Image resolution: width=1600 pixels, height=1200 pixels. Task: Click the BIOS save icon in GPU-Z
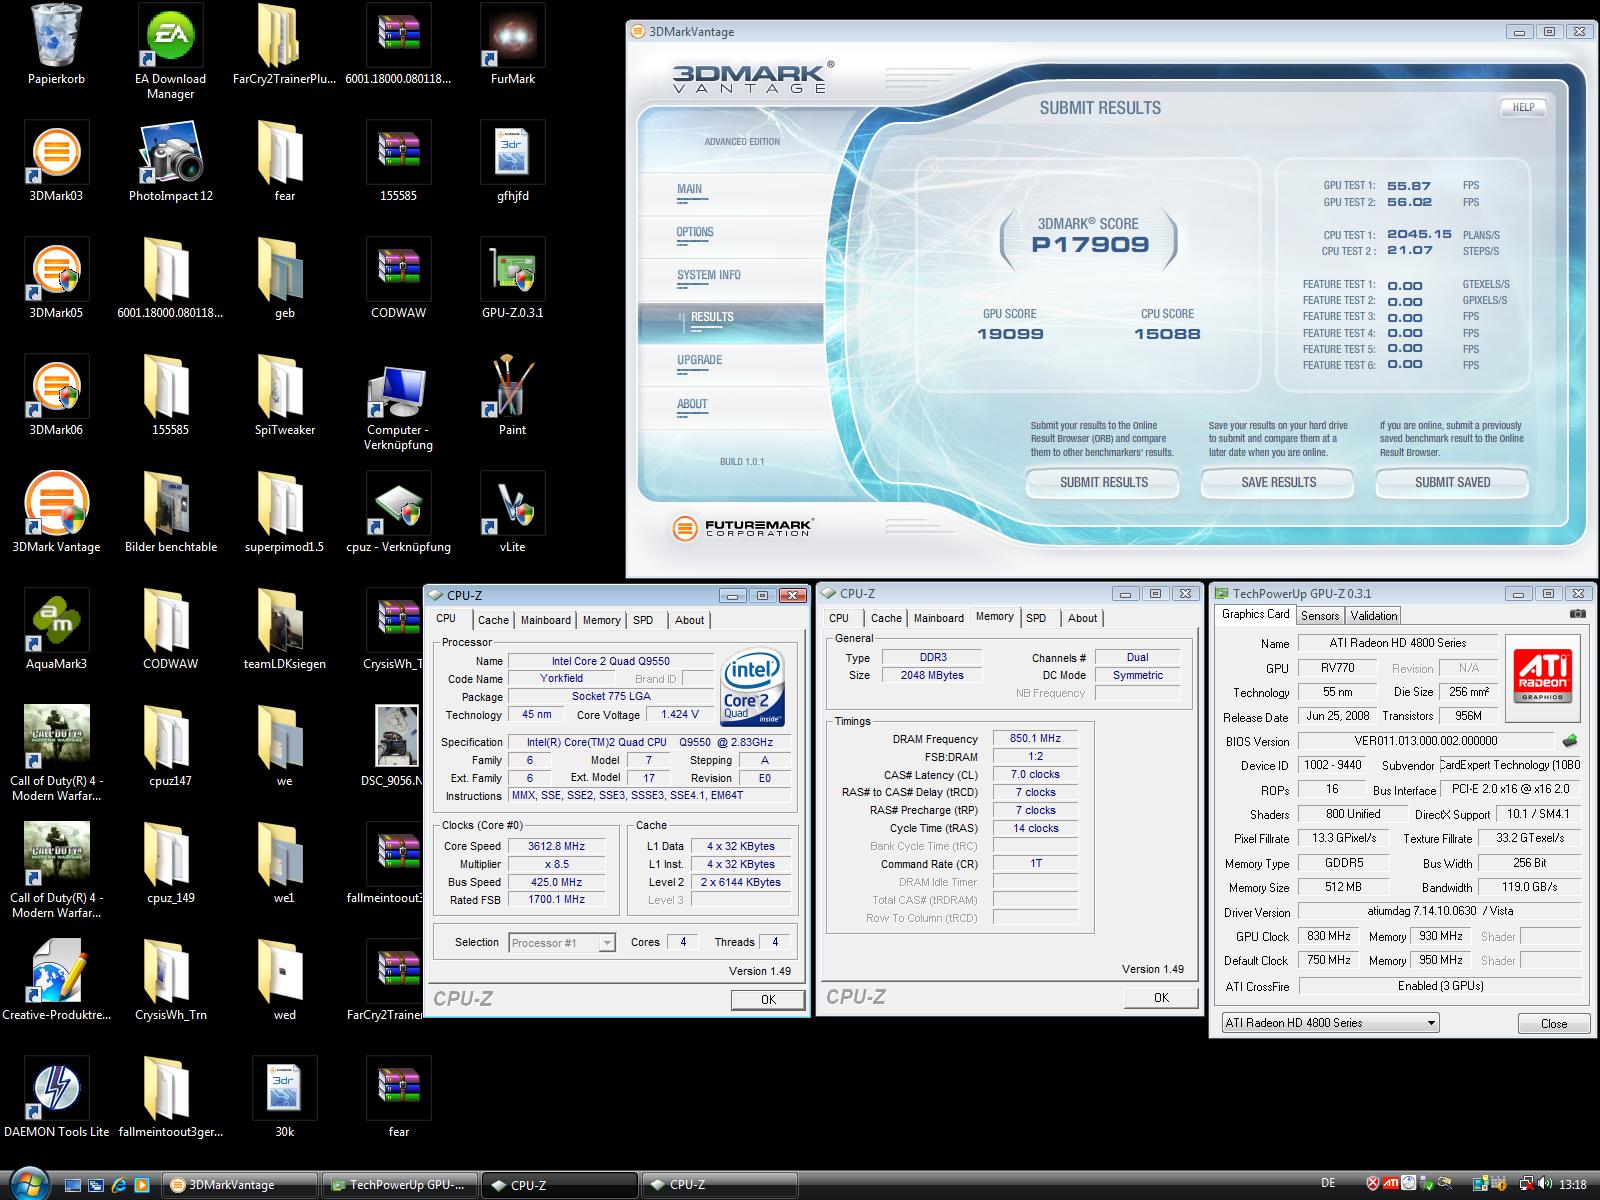1569,741
